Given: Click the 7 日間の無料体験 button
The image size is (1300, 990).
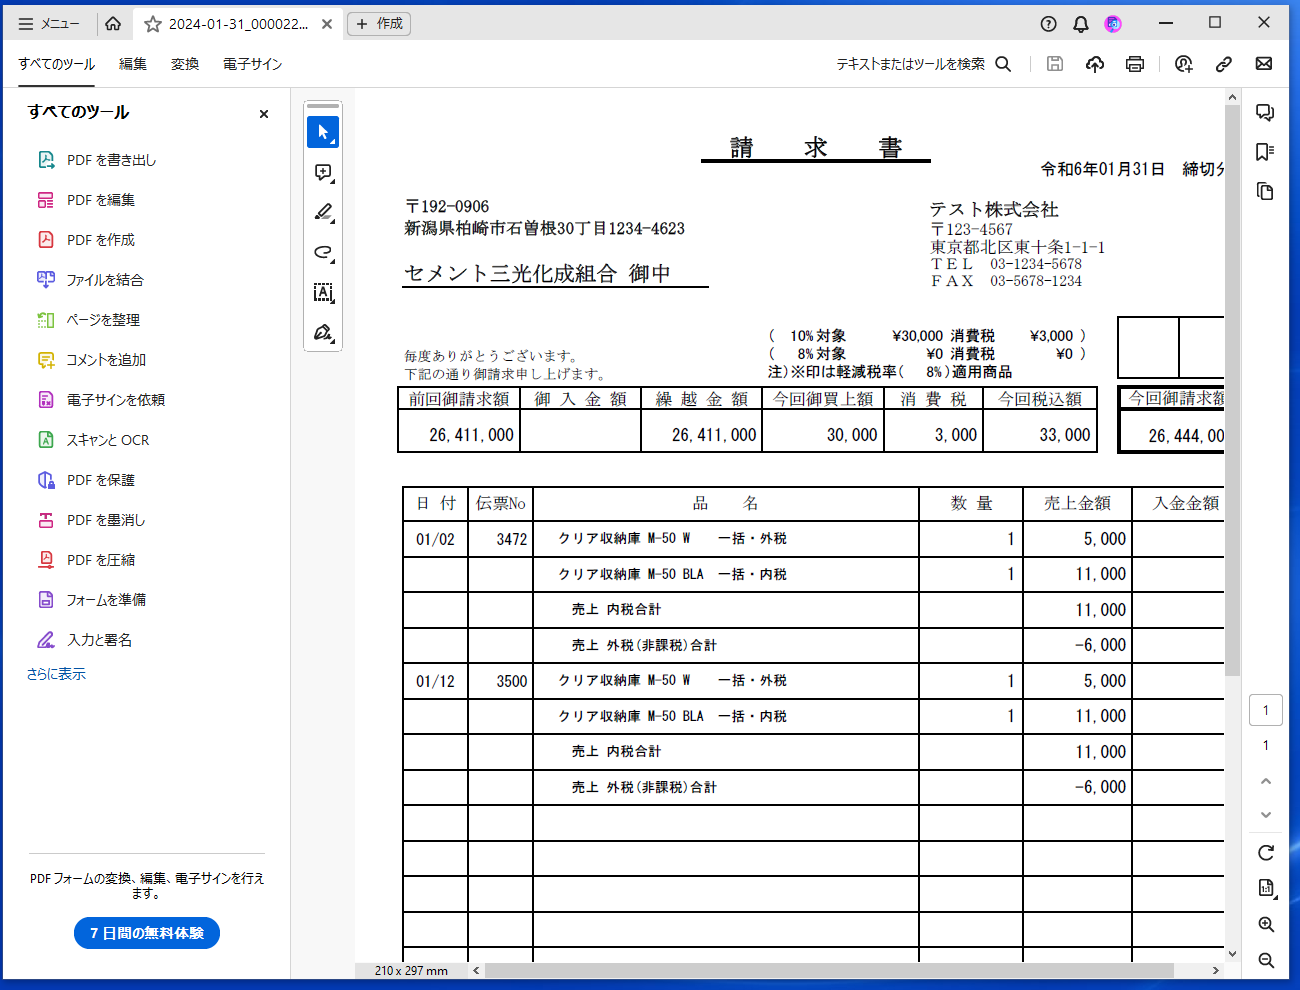Looking at the screenshot, I should pos(147,933).
